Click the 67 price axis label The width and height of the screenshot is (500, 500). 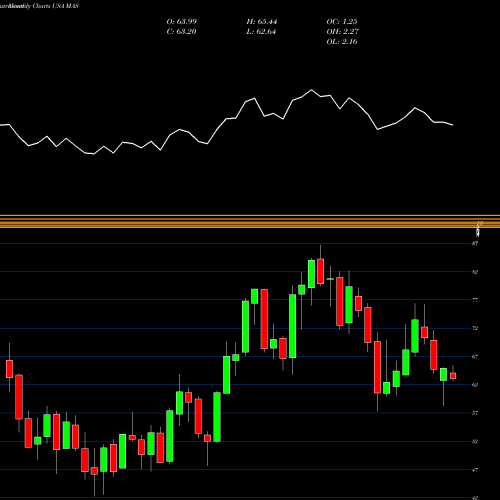(x=475, y=357)
